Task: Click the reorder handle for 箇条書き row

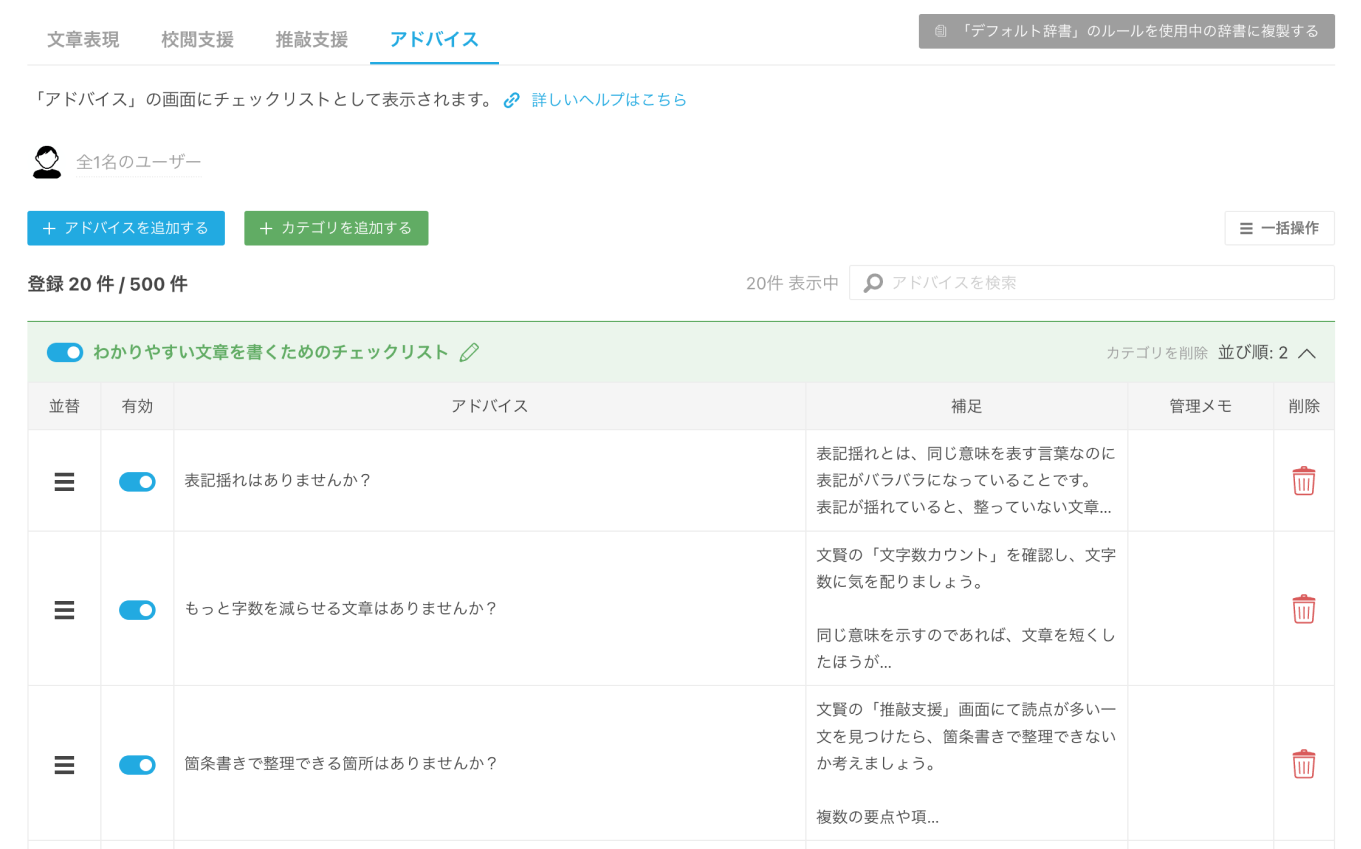Action: pos(64,764)
